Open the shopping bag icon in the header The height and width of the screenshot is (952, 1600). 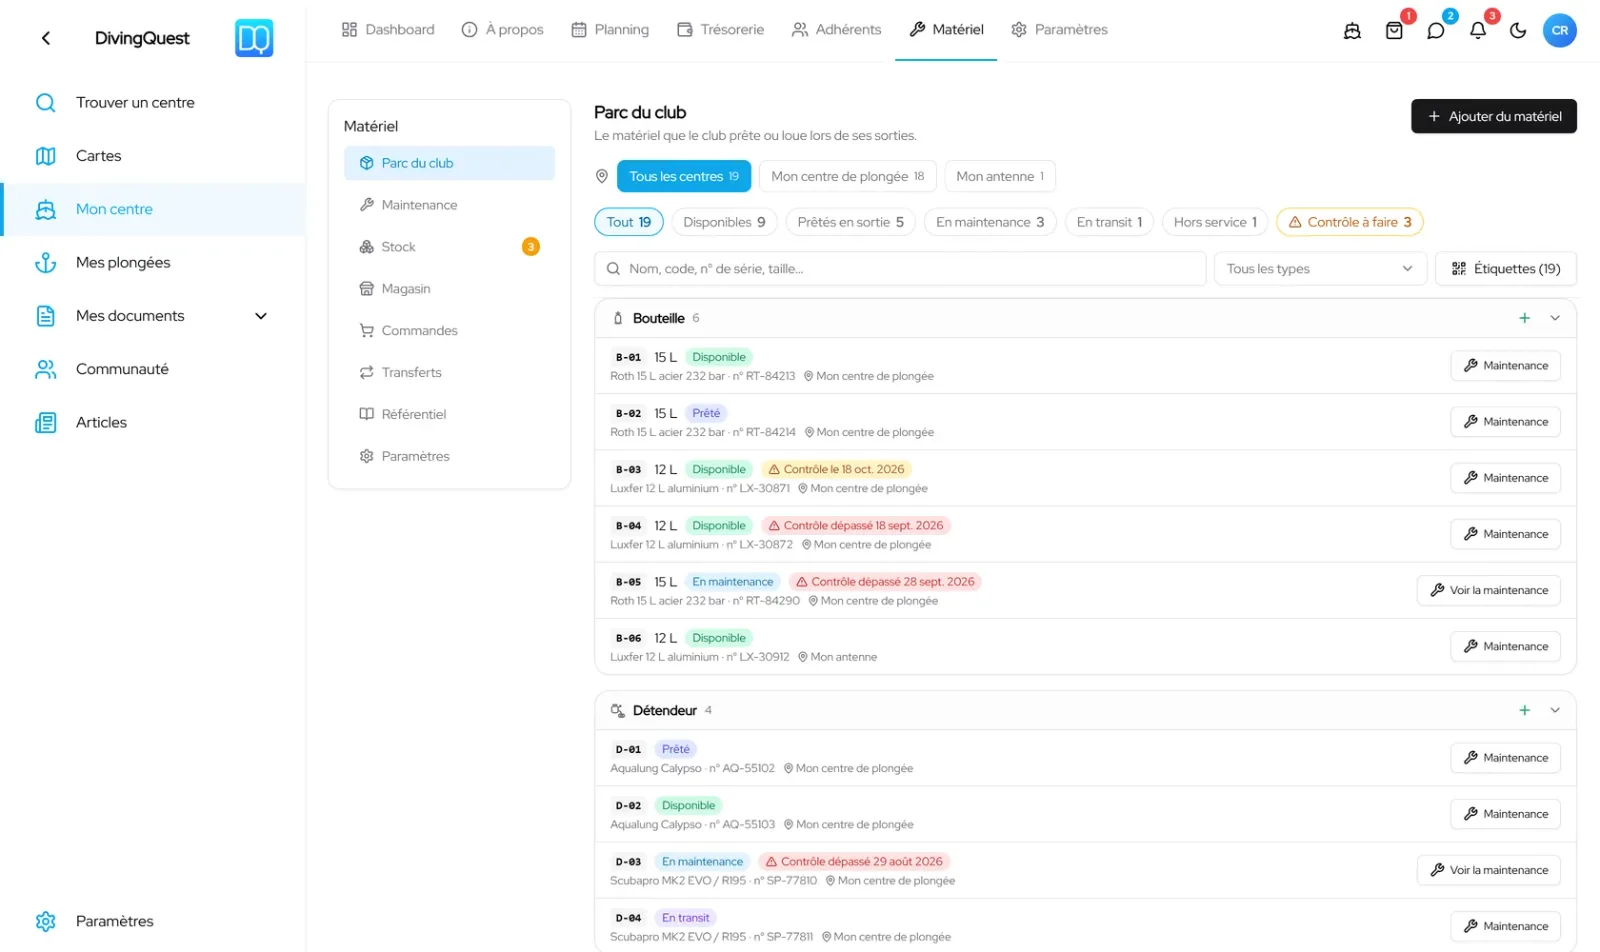(x=1394, y=31)
